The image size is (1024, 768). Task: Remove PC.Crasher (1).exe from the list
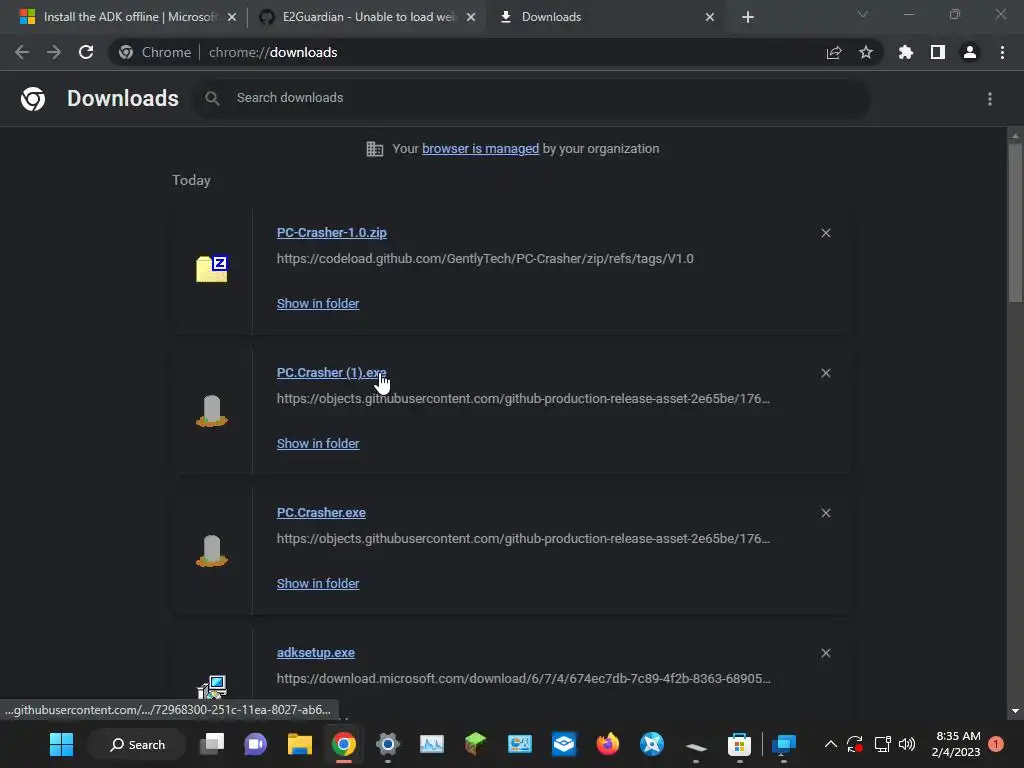[x=825, y=373]
